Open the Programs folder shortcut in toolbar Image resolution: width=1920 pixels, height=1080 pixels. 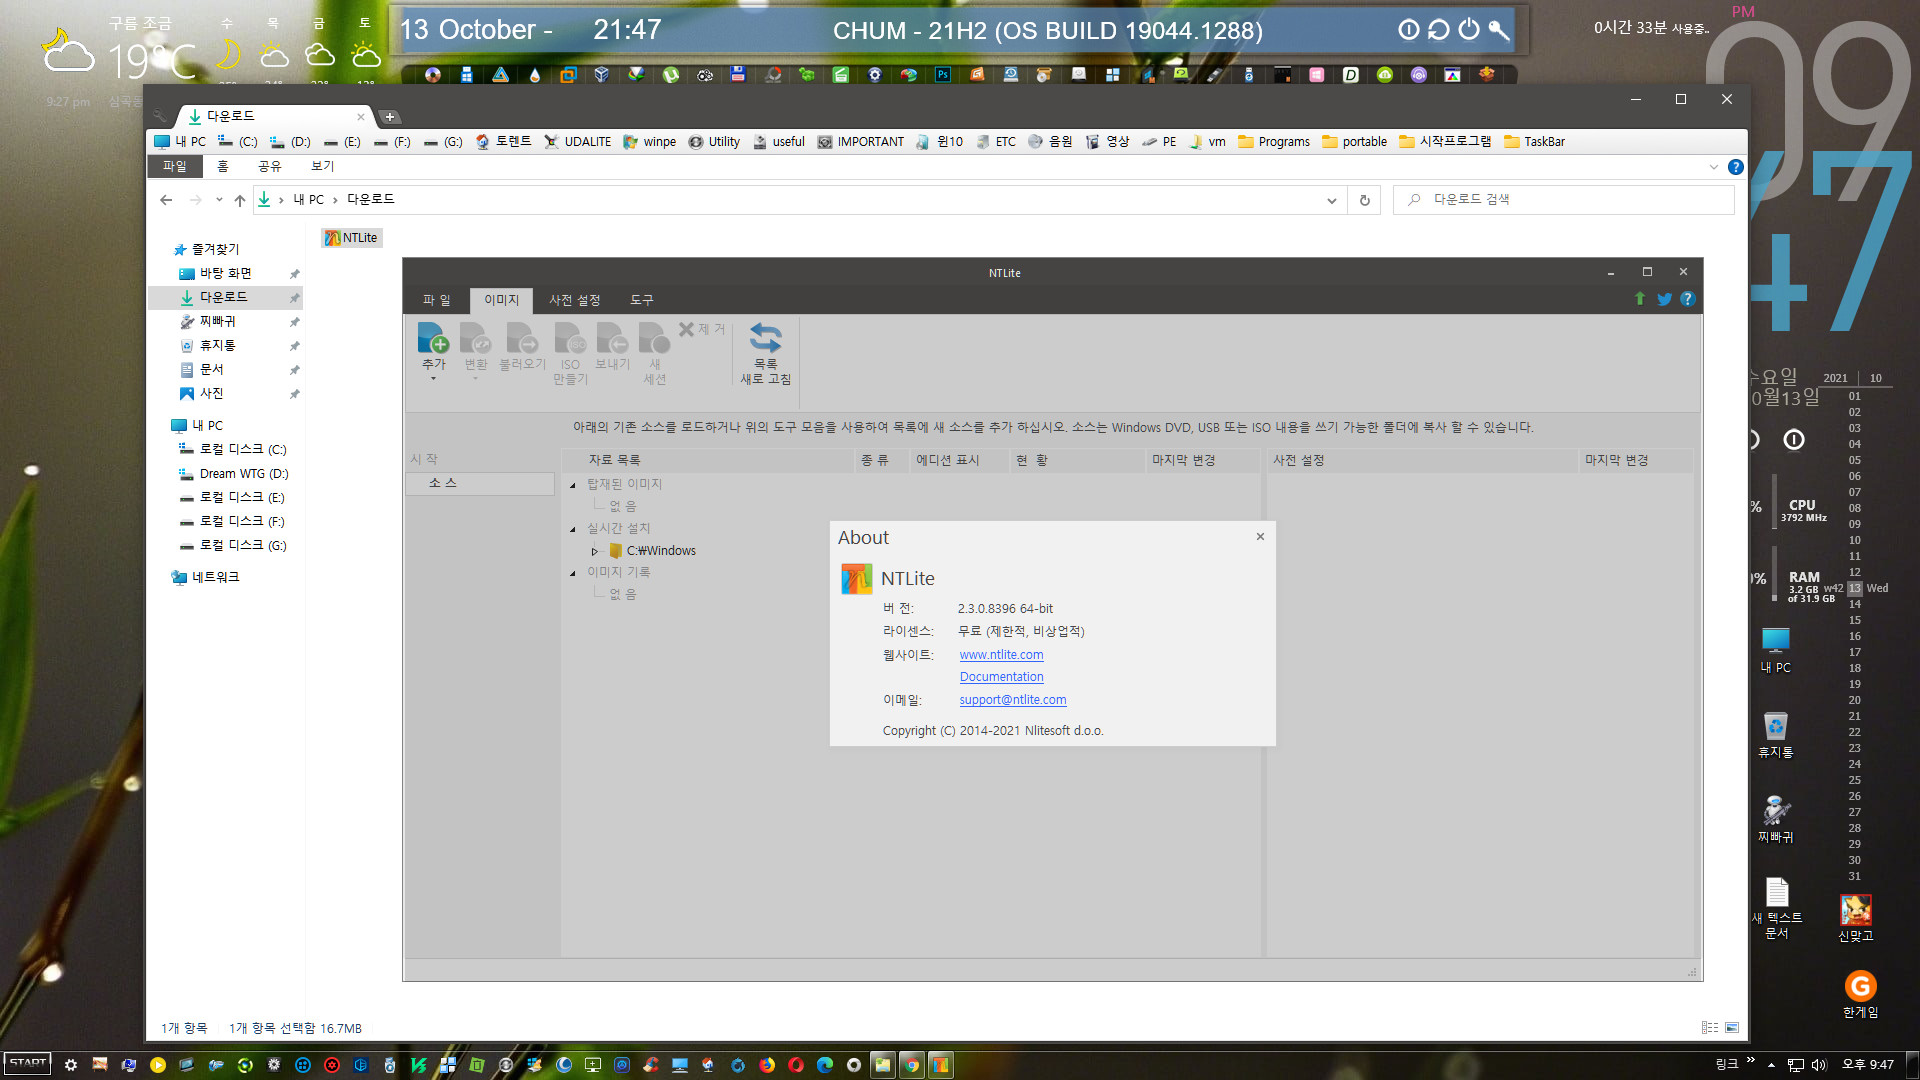point(1273,142)
